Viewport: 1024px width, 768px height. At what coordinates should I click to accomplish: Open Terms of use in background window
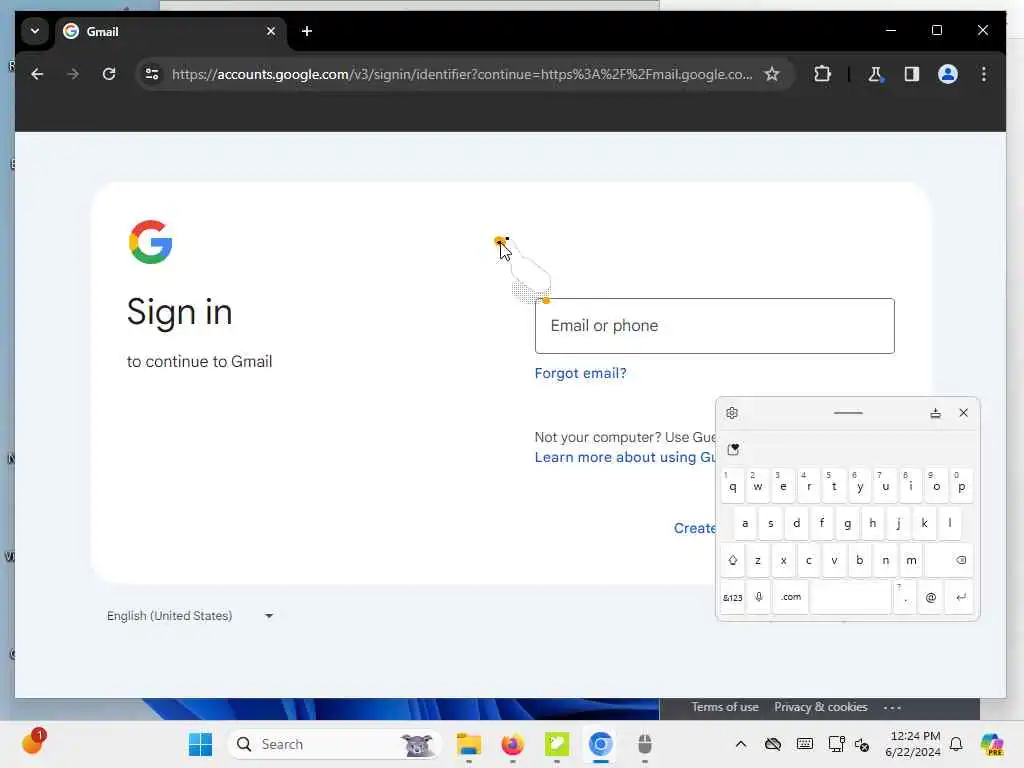(x=725, y=707)
